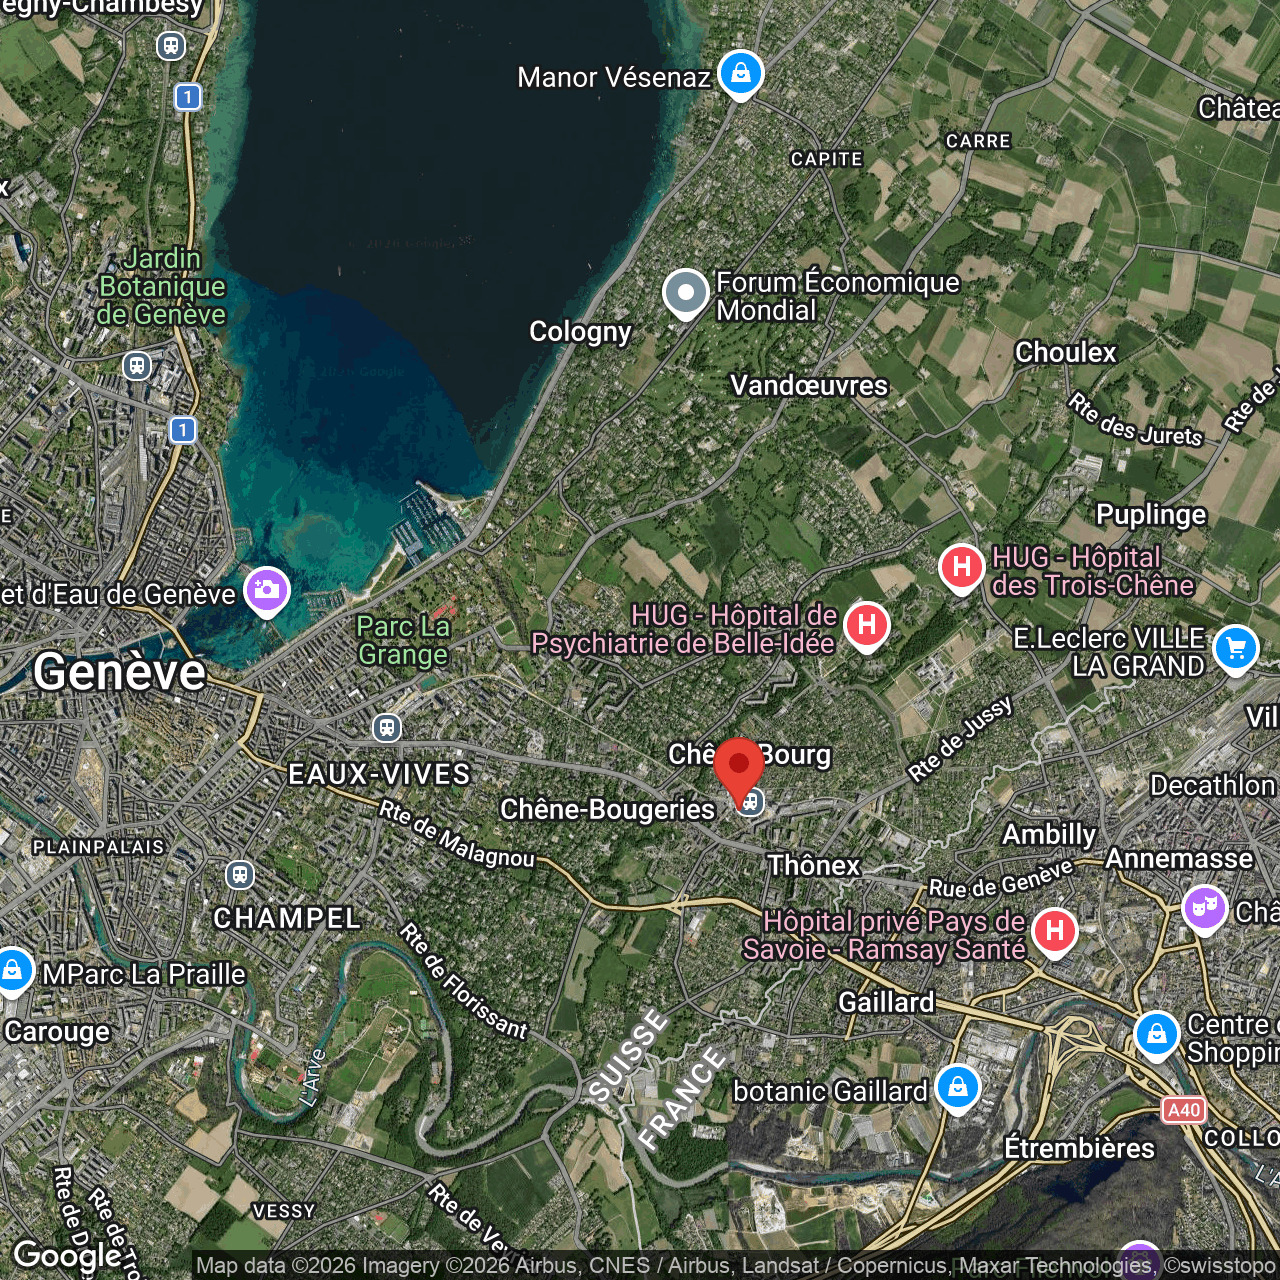Click the red location pin marker
Image resolution: width=1280 pixels, height=1280 pixels.
pyautogui.click(x=739, y=771)
